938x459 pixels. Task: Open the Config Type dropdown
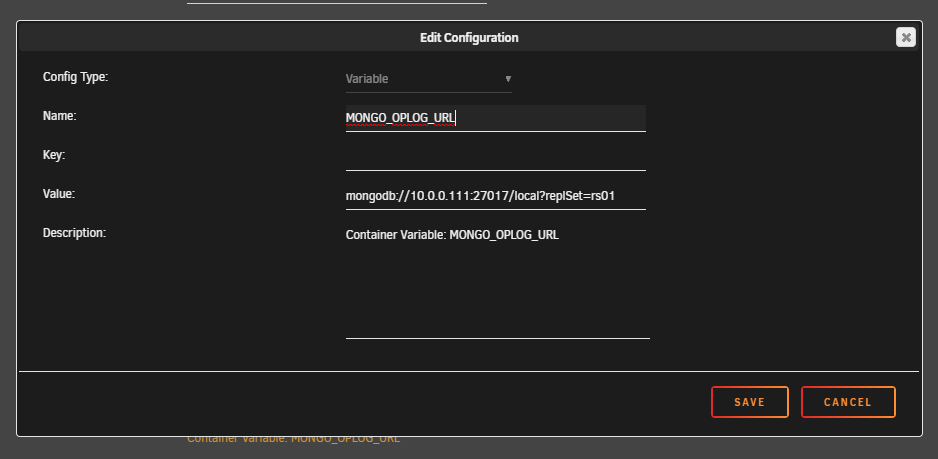click(x=429, y=79)
